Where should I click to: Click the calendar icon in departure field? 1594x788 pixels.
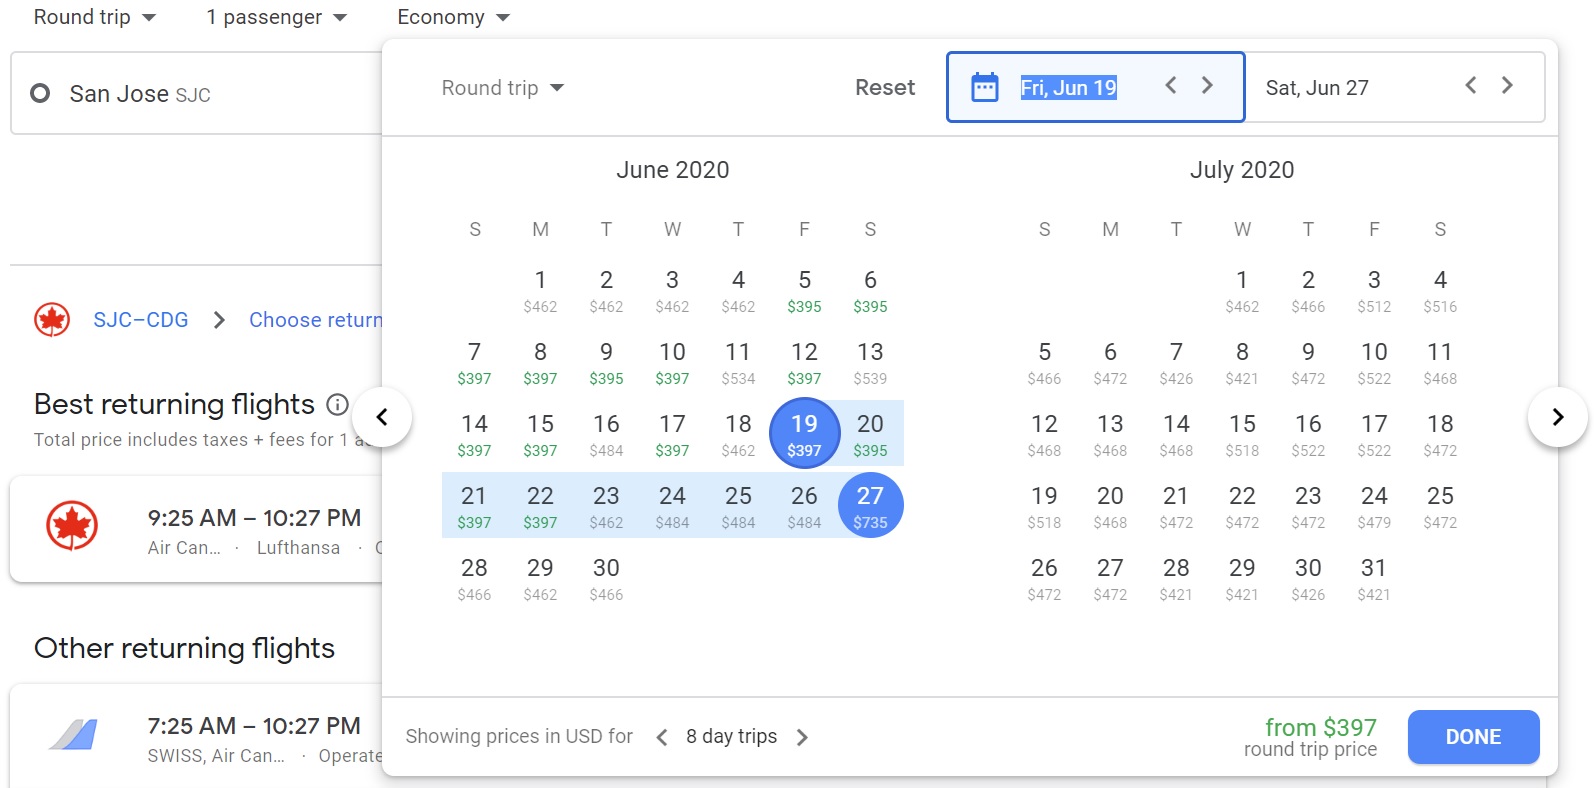point(985,87)
